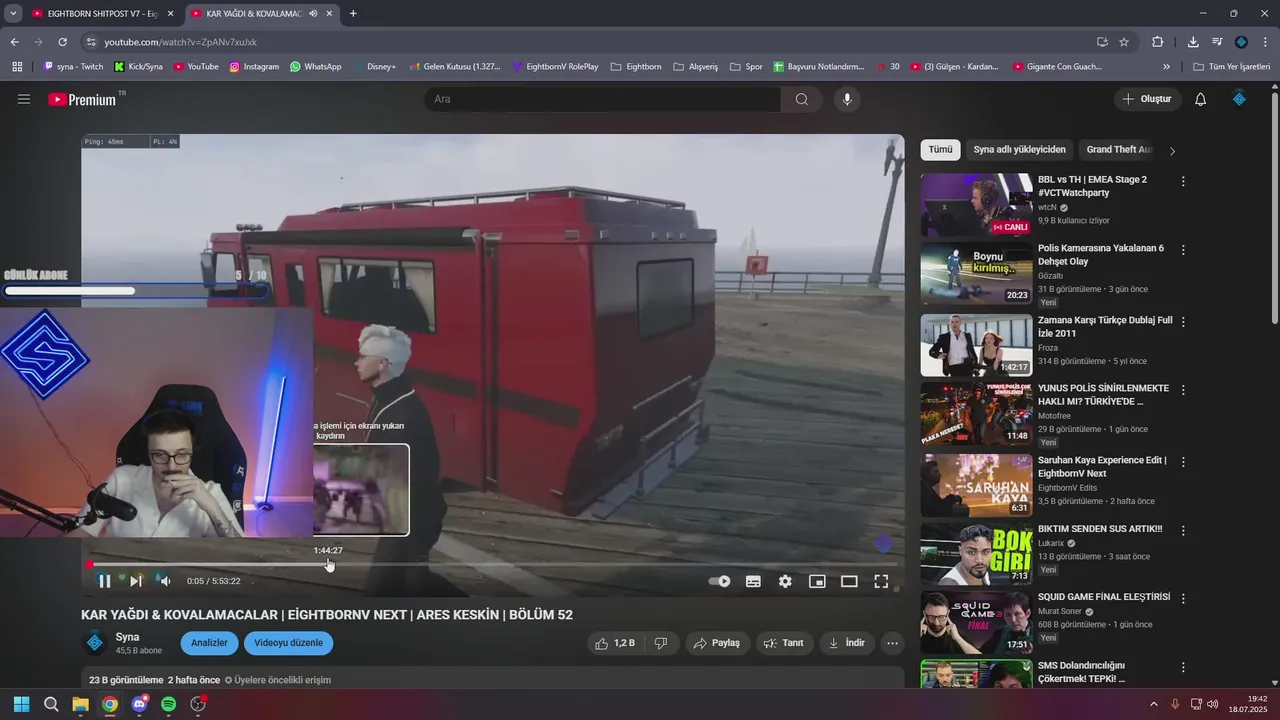This screenshot has width=1280, height=720.
Task: Select 'Syna adlı yükleyiciden' filter chip
Action: click(1019, 149)
